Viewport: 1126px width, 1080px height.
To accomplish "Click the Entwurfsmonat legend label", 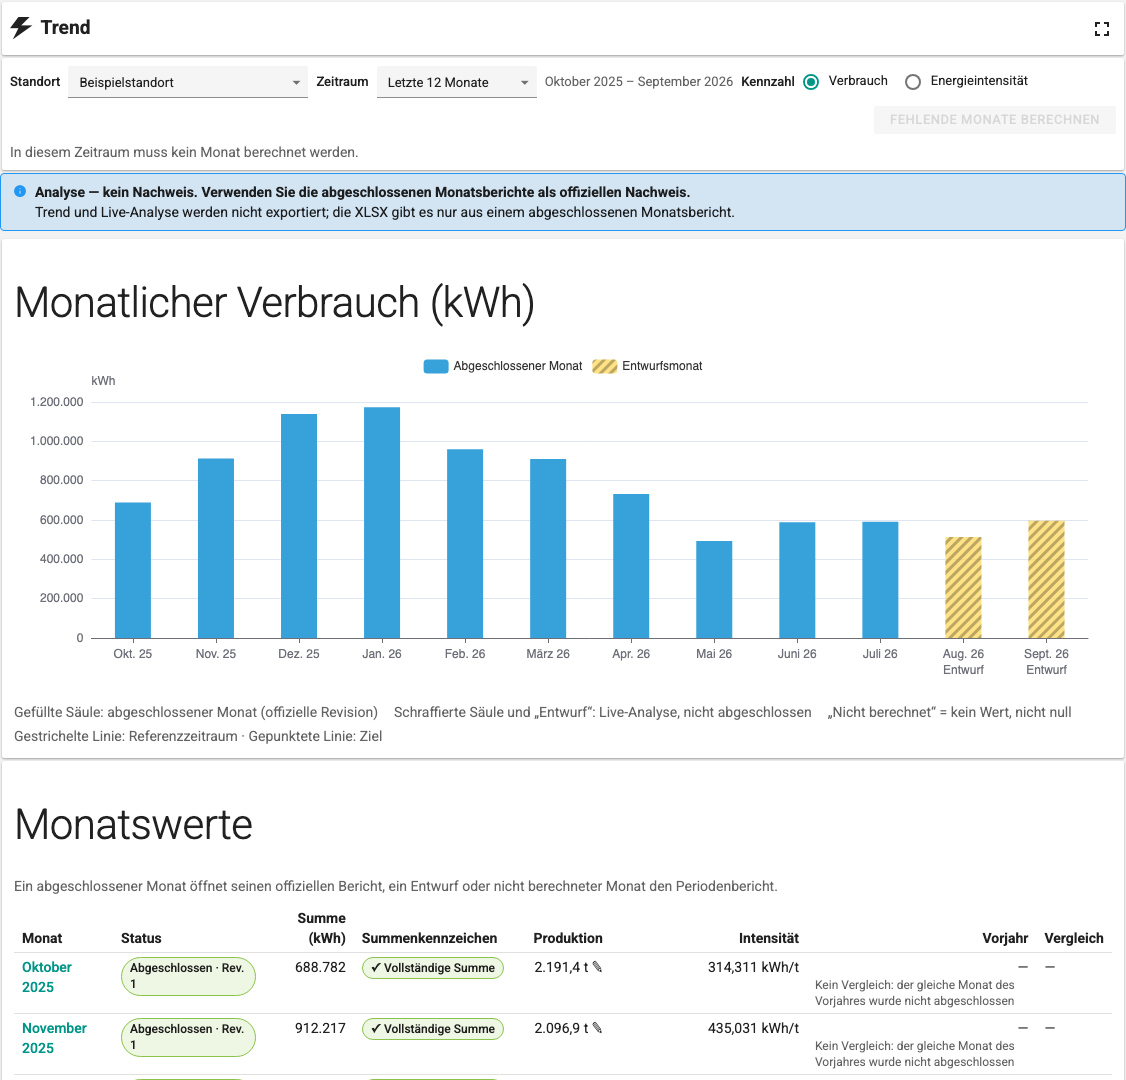I will point(662,366).
